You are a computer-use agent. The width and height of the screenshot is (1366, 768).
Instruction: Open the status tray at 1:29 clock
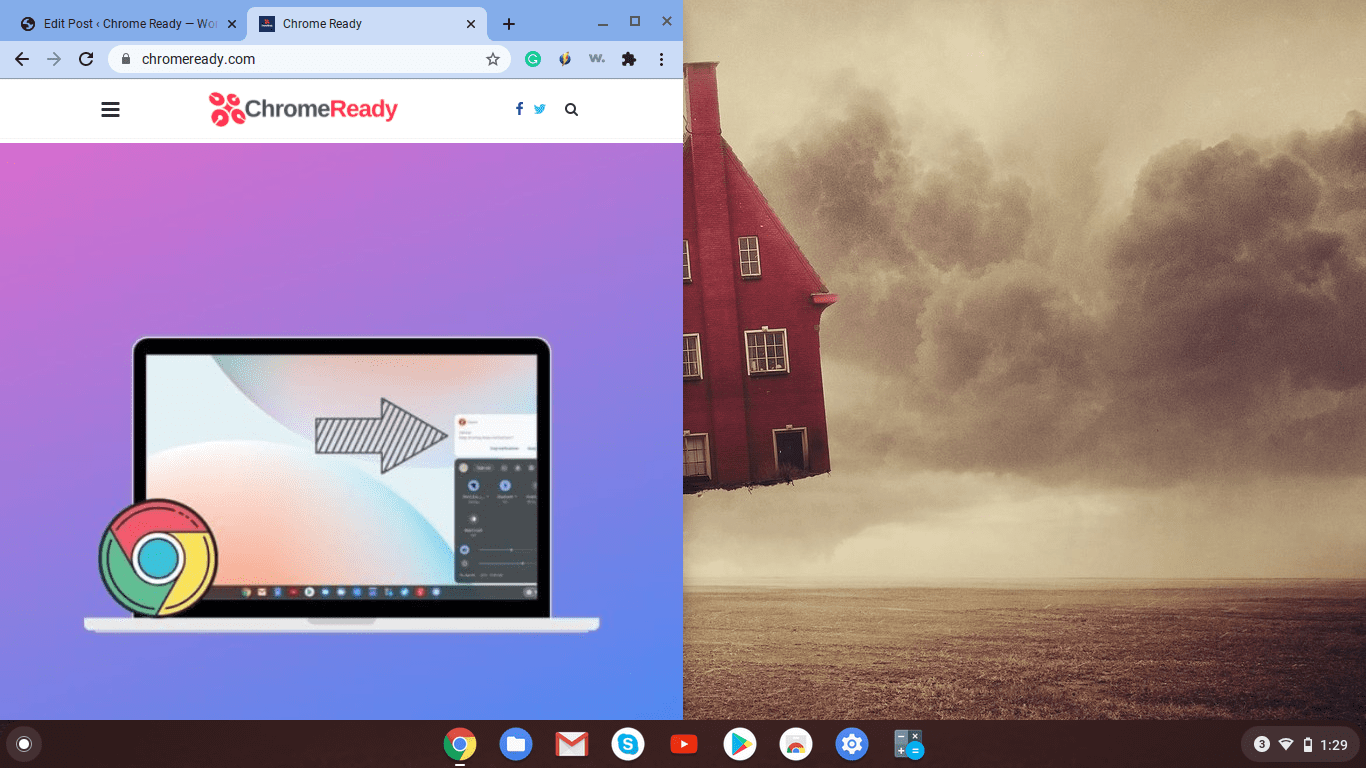[x=1334, y=745]
